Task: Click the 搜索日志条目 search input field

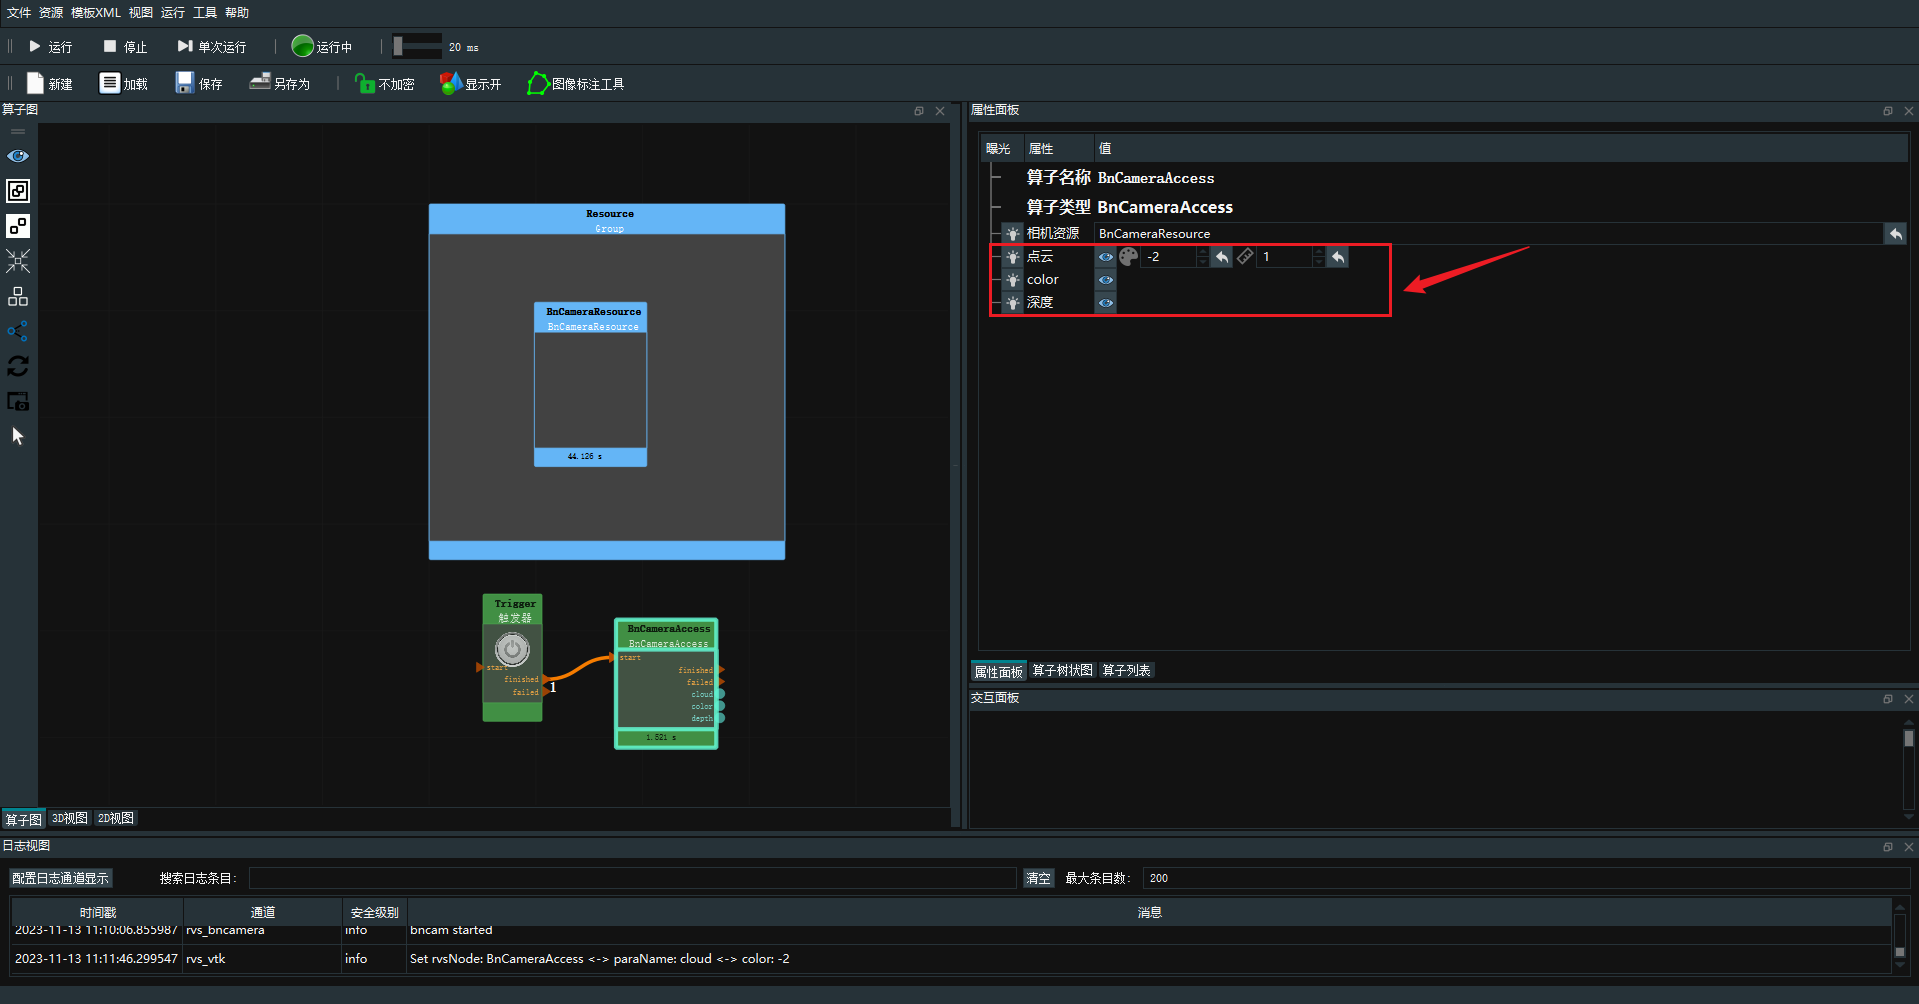Action: 632,878
